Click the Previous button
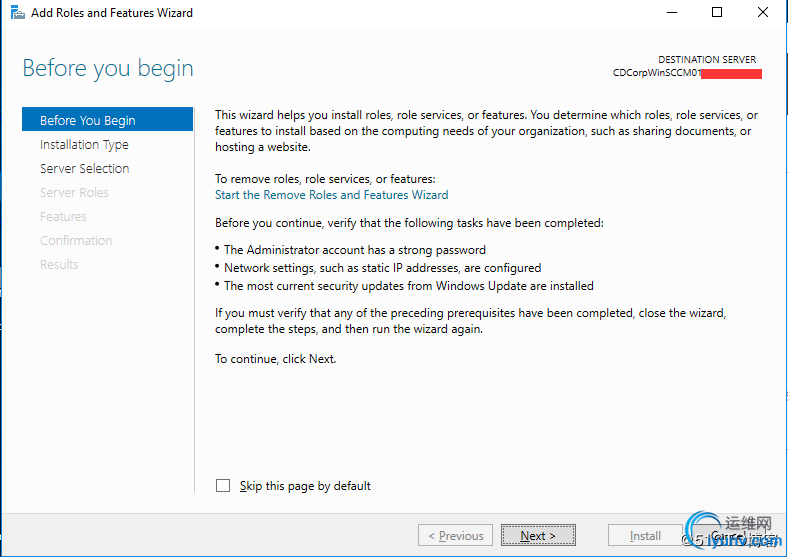788x557 pixels. coord(455,536)
